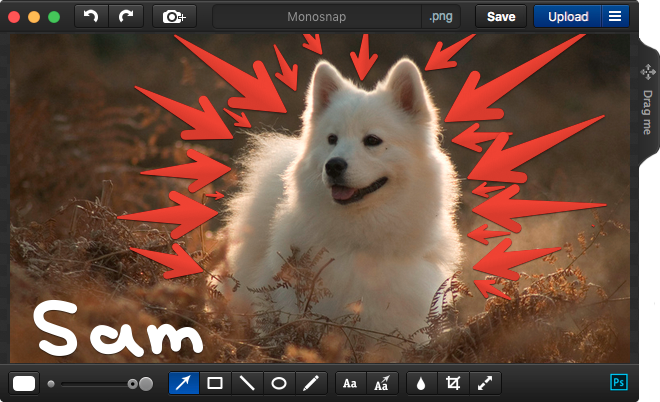The width and height of the screenshot is (660, 402).
Task: Click the Save button
Action: tap(501, 16)
